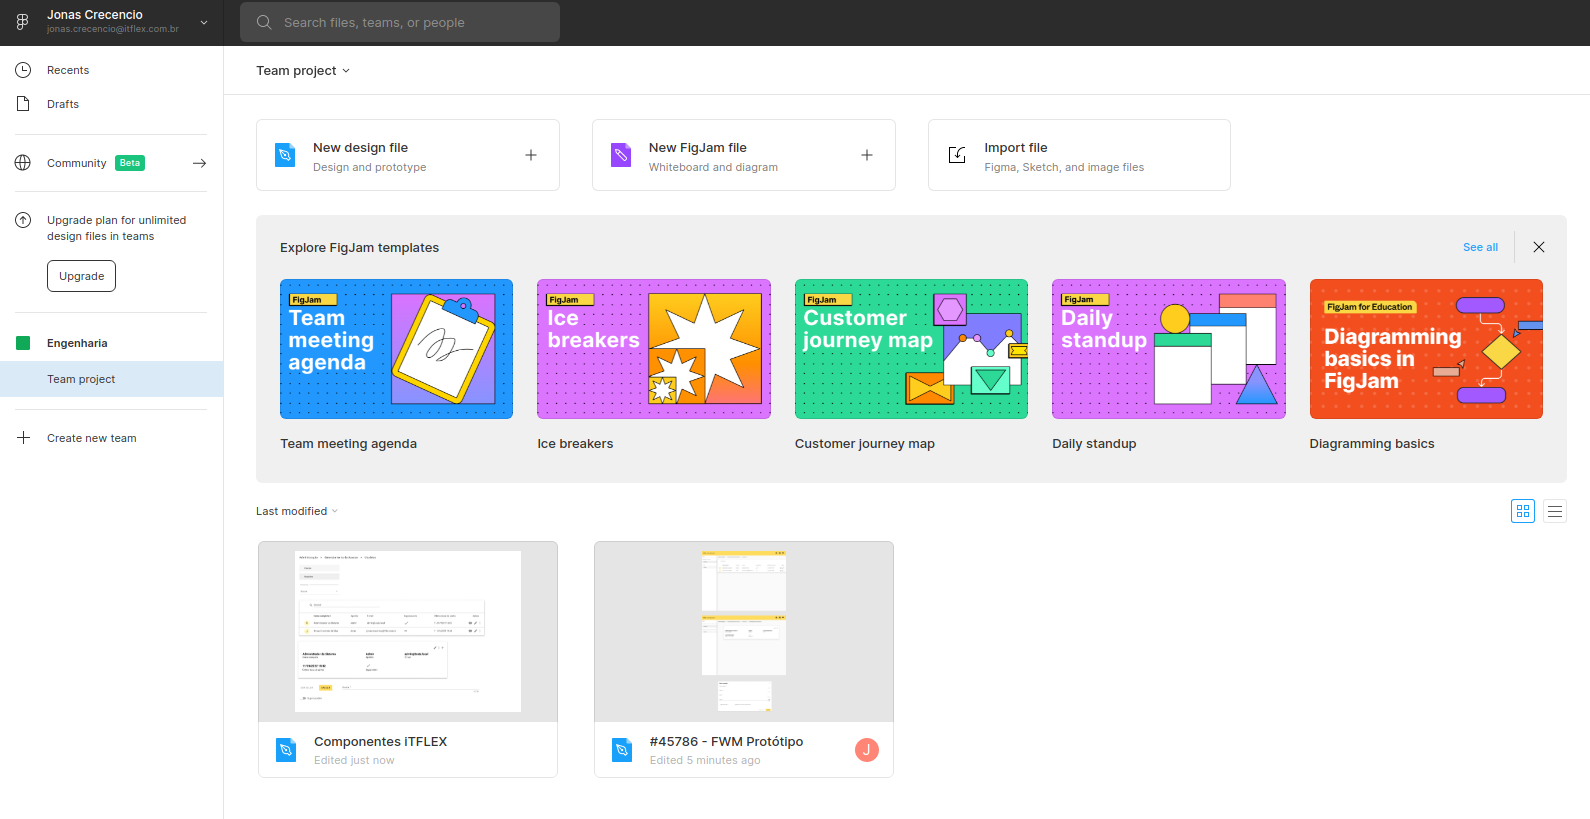Click the FWM Protótipo file type icon
Screen dimensions: 1590x819
pos(622,750)
